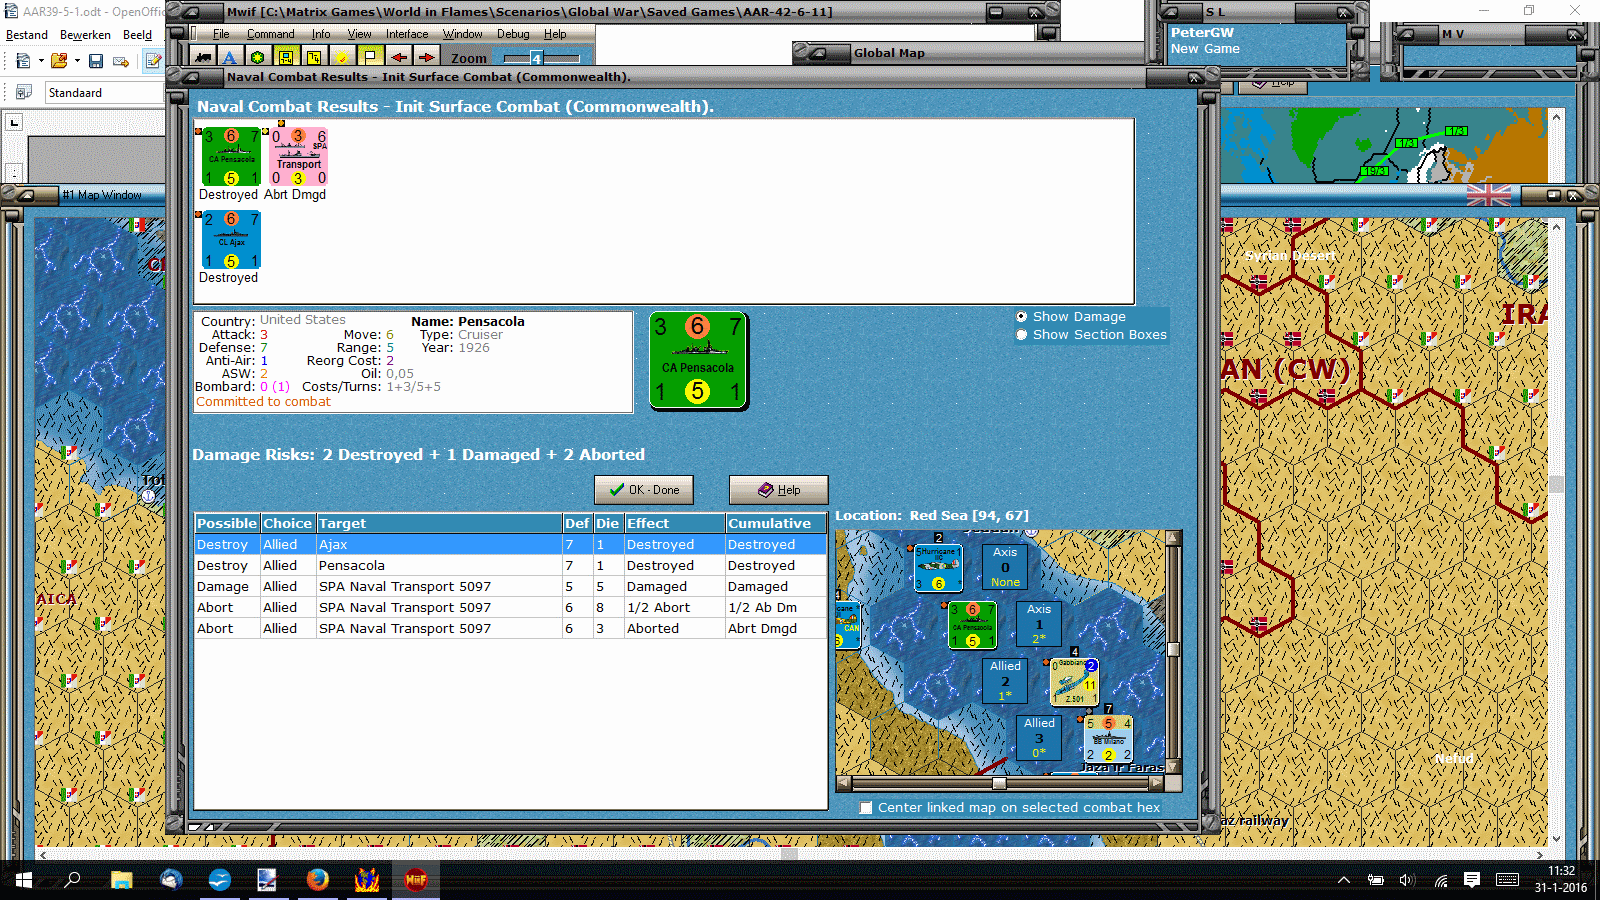
Task: Open the Command menu
Action: [270, 34]
